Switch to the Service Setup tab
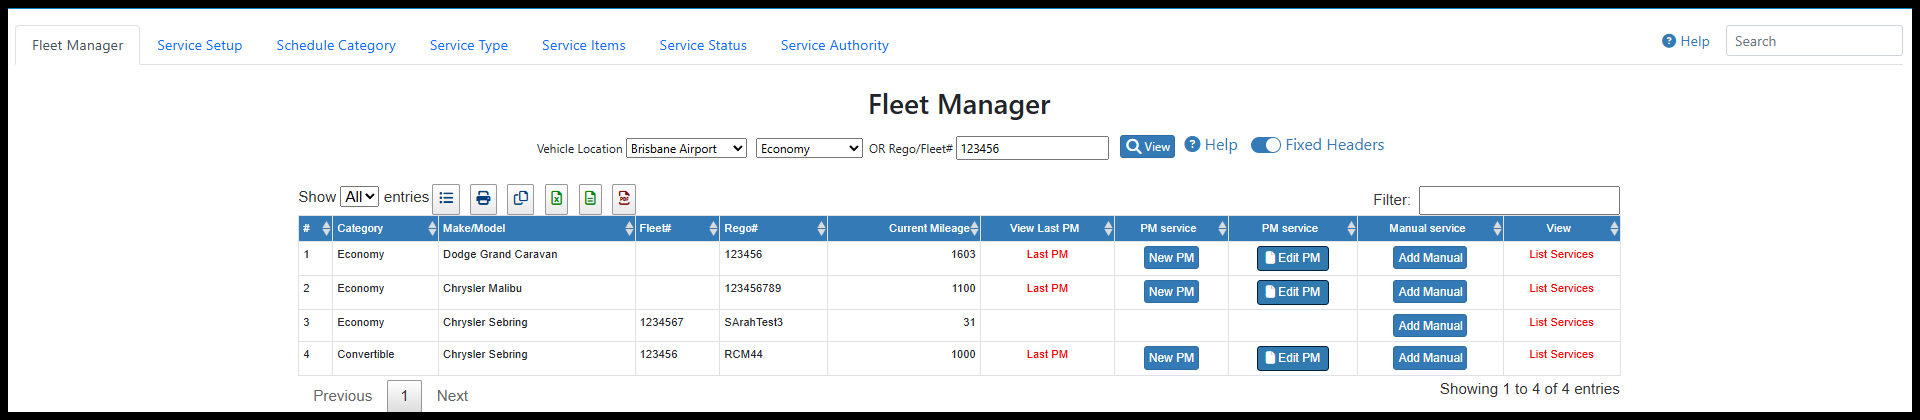 point(199,45)
